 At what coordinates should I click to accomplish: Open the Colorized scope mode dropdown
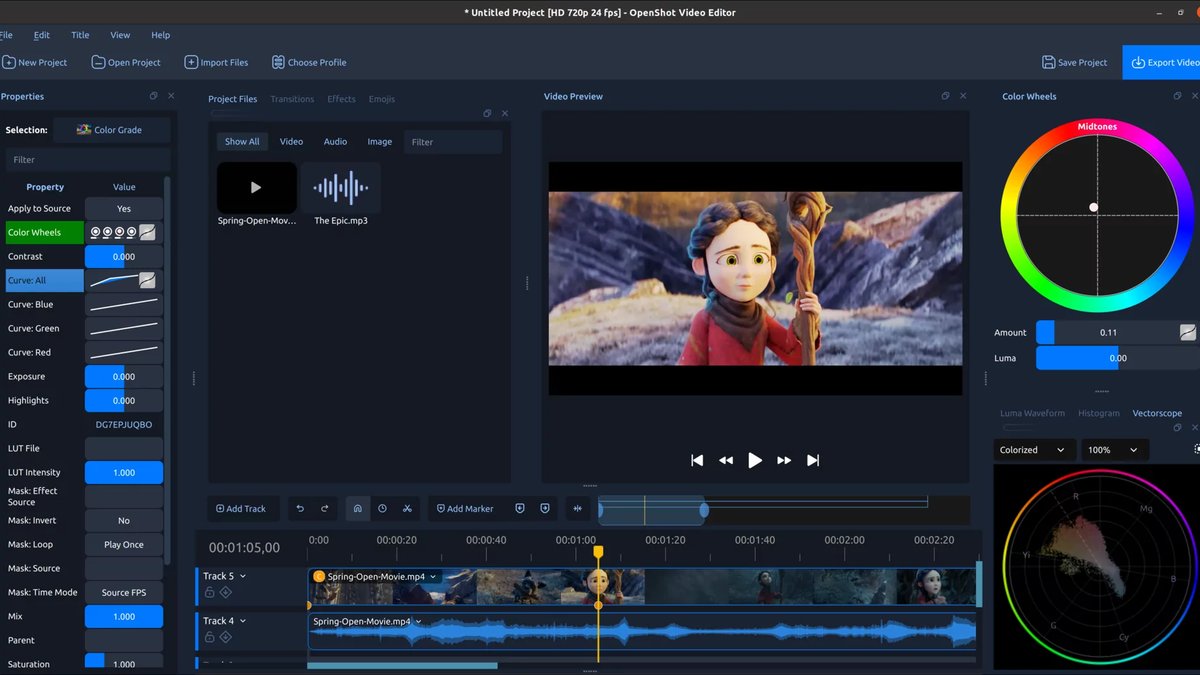tap(1035, 450)
